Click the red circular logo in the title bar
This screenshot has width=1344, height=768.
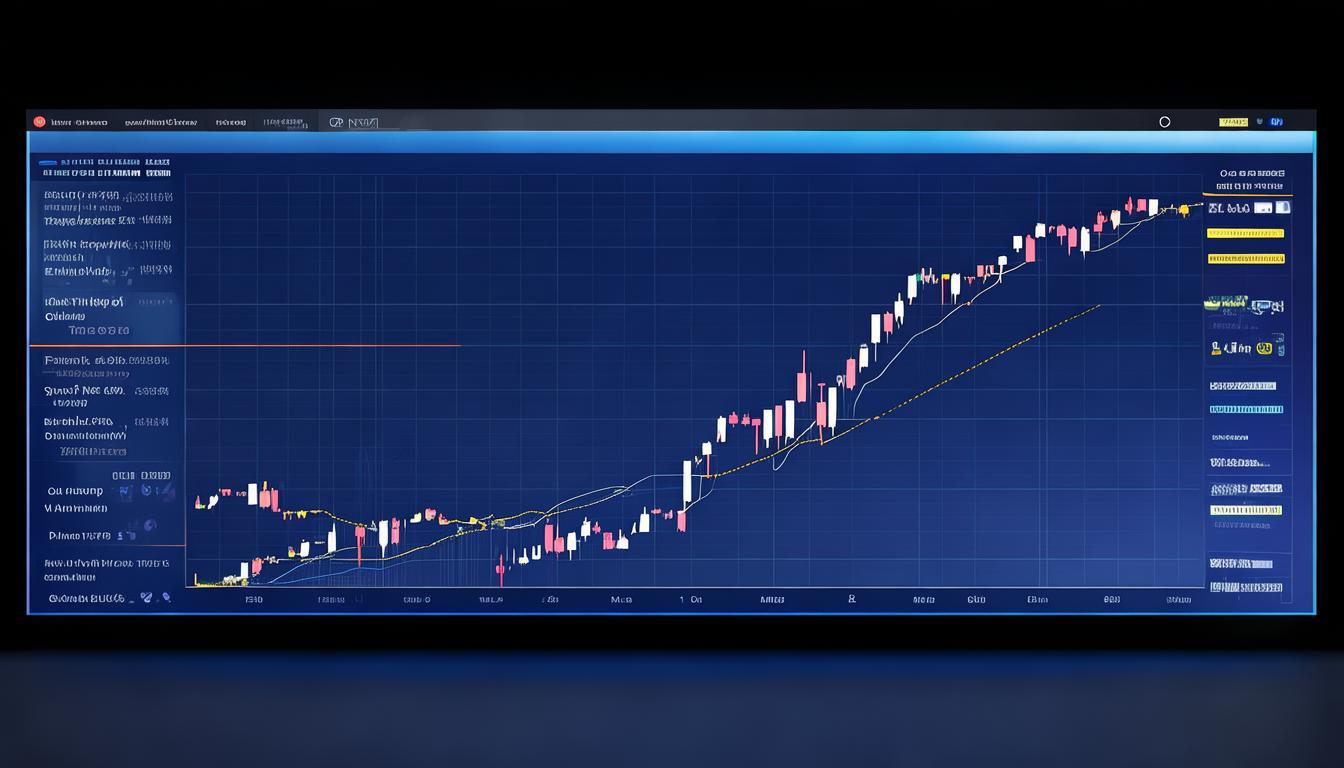(x=39, y=122)
